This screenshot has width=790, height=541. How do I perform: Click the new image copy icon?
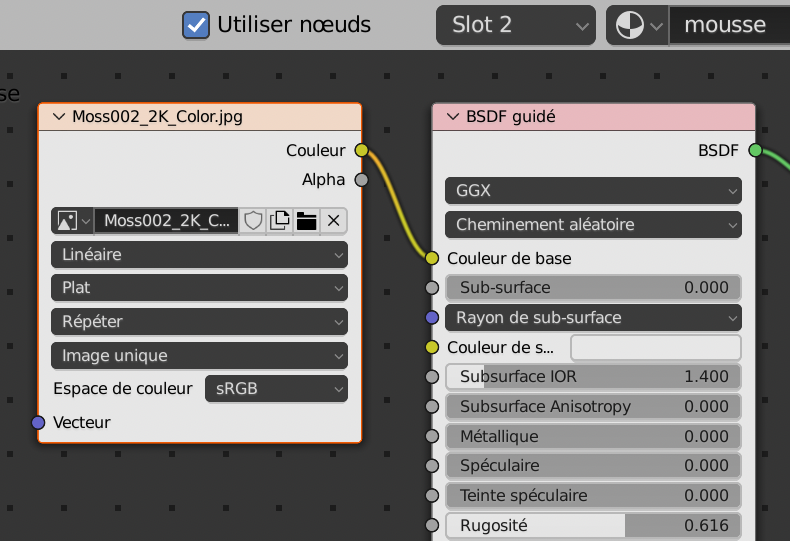pyautogui.click(x=280, y=221)
